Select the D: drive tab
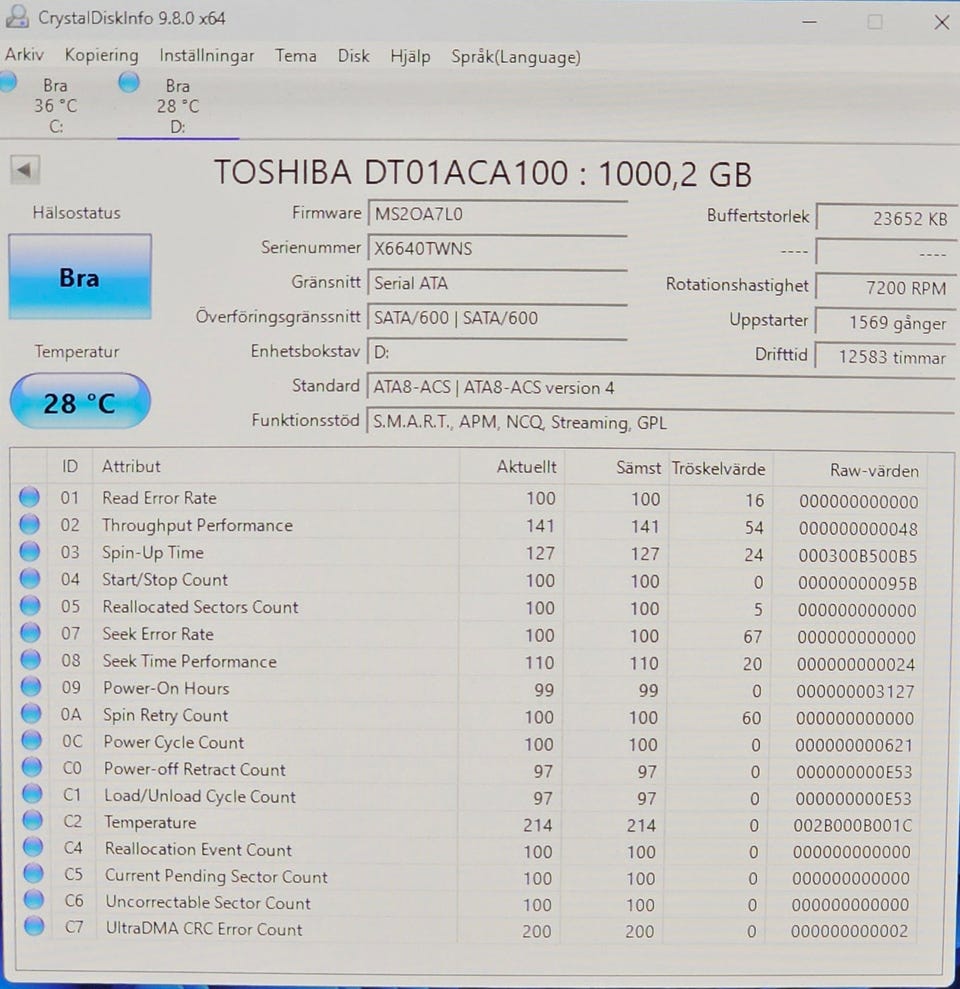The height and width of the screenshot is (989, 960). pyautogui.click(x=177, y=106)
